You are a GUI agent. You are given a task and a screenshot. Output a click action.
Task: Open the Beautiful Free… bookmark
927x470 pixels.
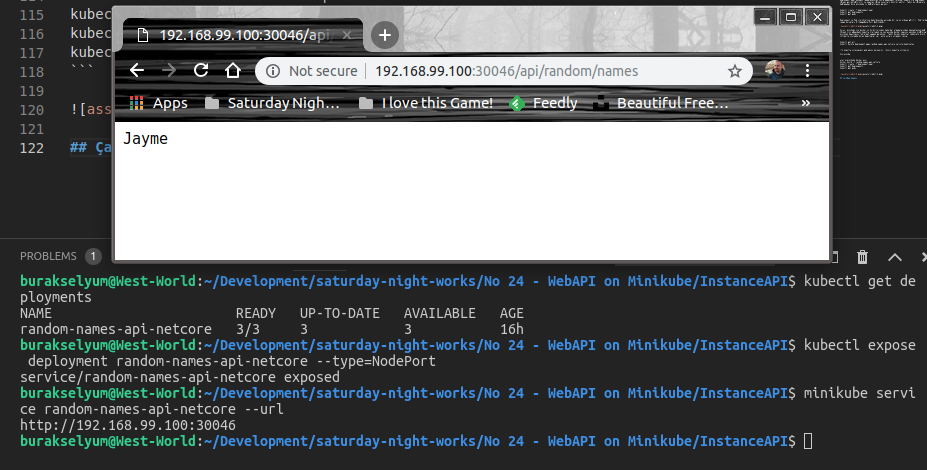coord(661,102)
